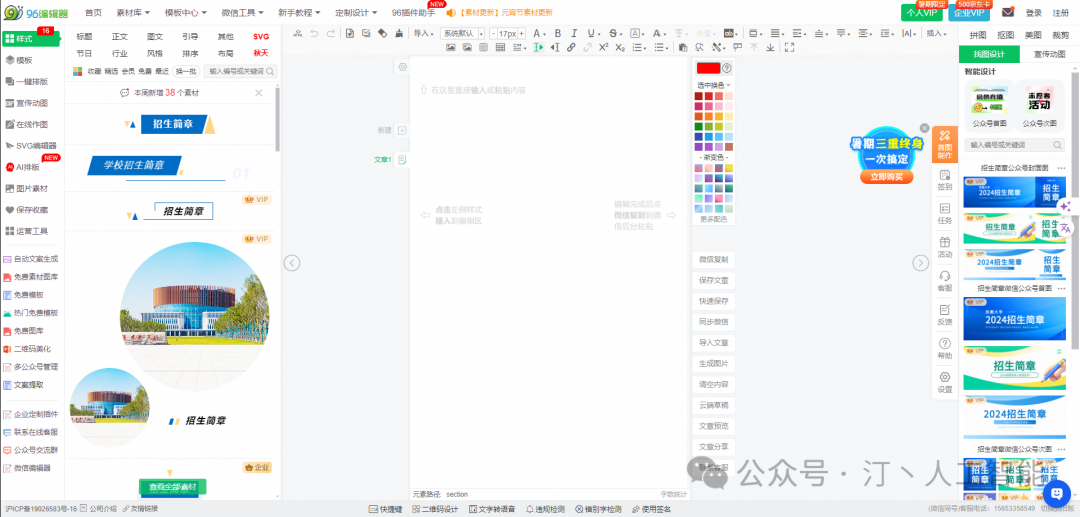The height and width of the screenshot is (517, 1080).
Task: Close the 本周新增 notice
Action: click(259, 93)
